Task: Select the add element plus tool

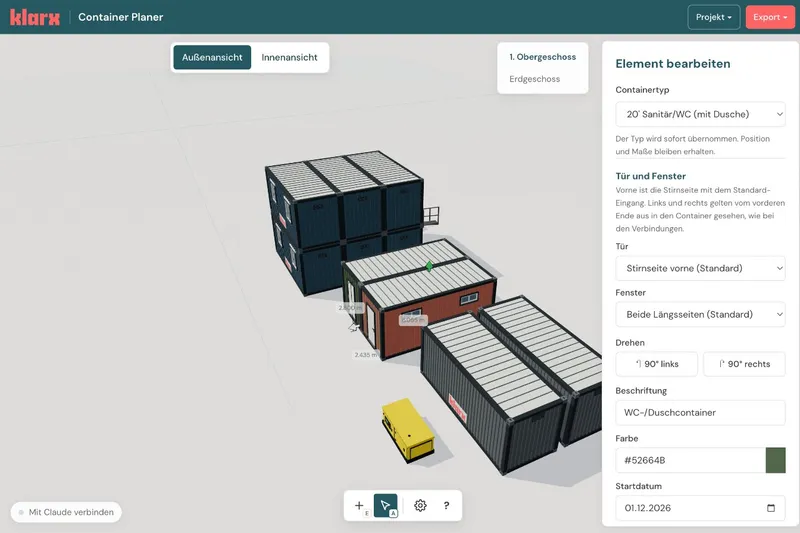Action: click(359, 505)
